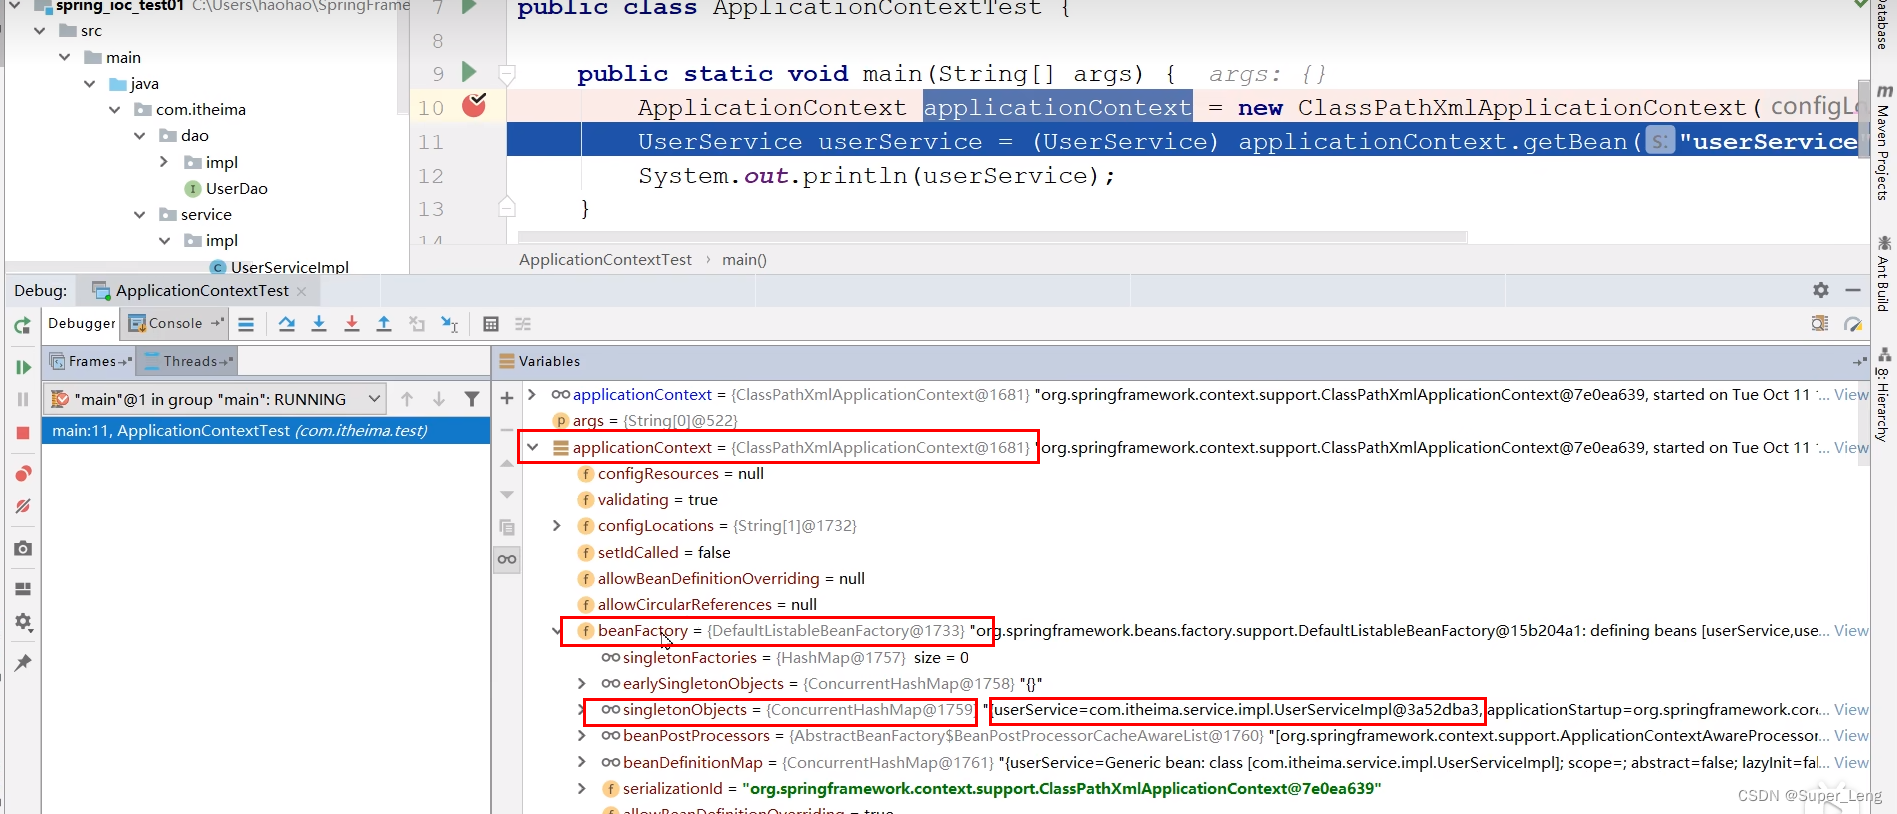Select the main:11 ApplicationContextTest stack frame
Image resolution: width=1897 pixels, height=814 pixels.
coord(266,430)
